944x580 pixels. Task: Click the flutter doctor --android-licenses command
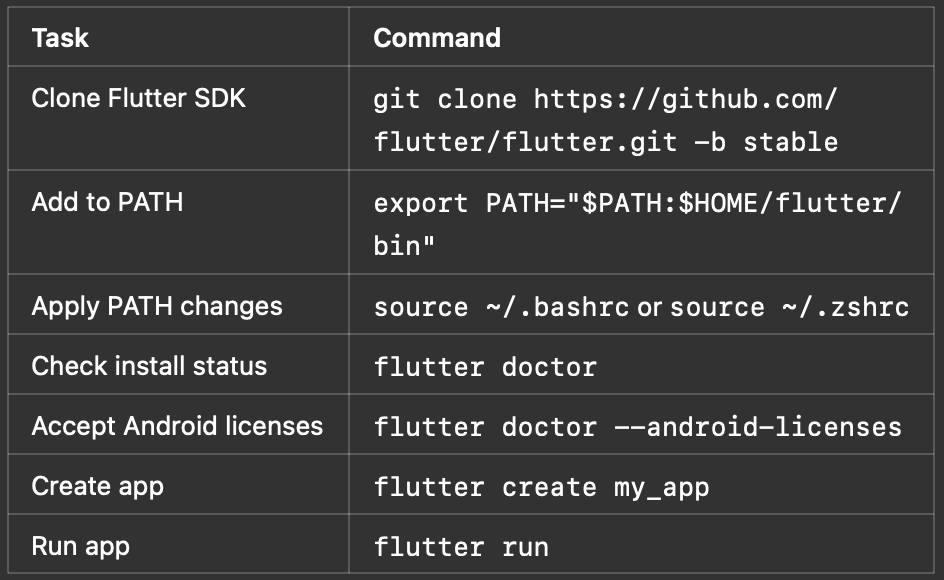click(x=638, y=426)
